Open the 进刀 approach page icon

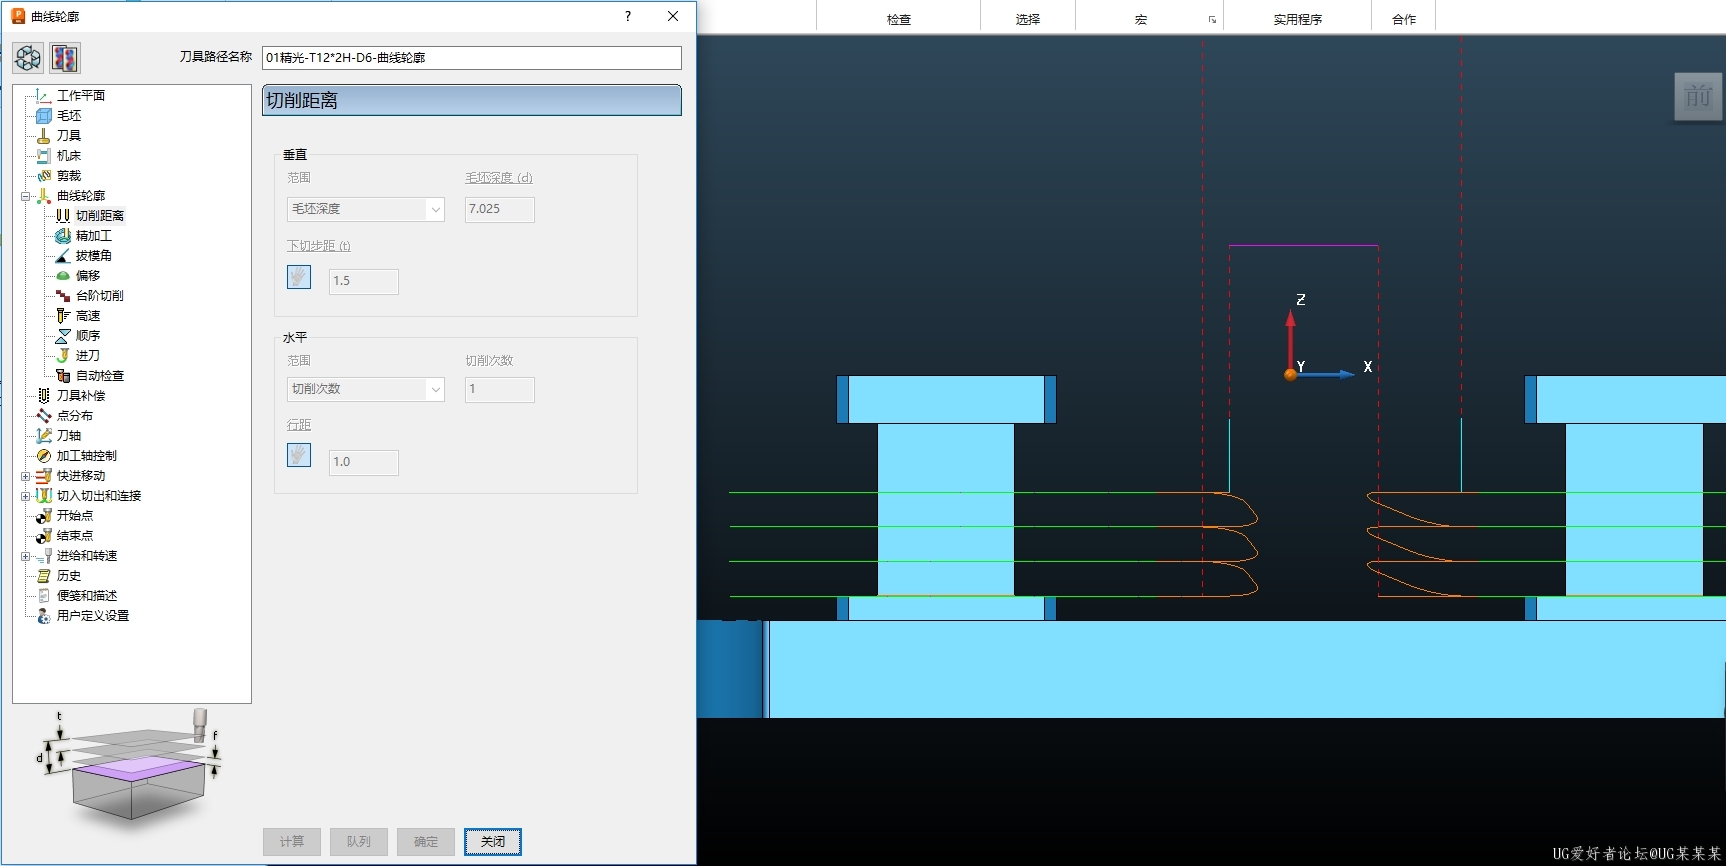63,356
